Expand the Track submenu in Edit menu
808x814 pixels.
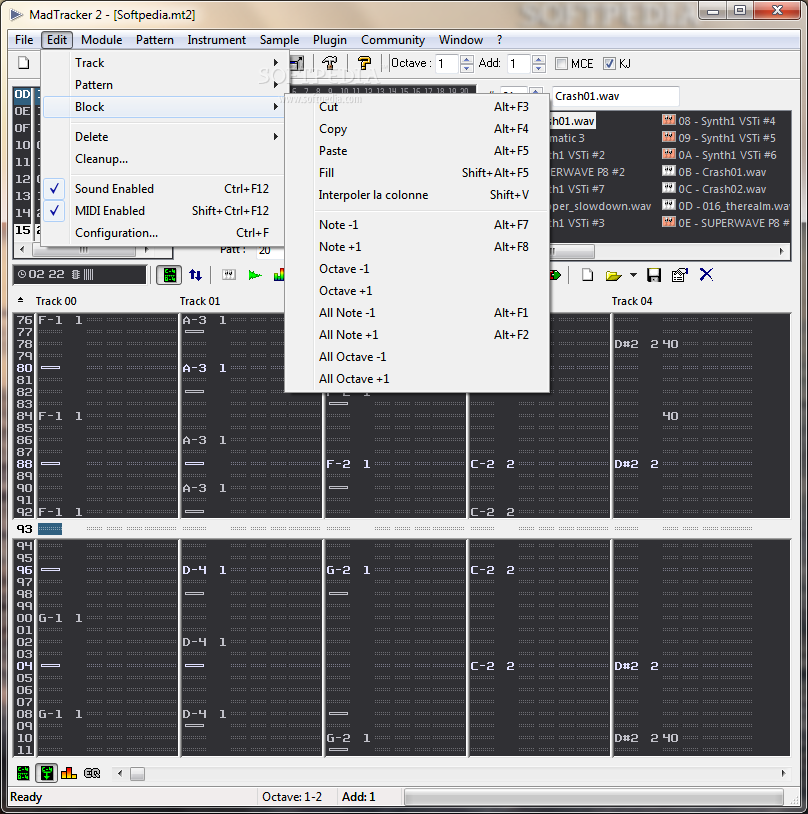(164, 63)
